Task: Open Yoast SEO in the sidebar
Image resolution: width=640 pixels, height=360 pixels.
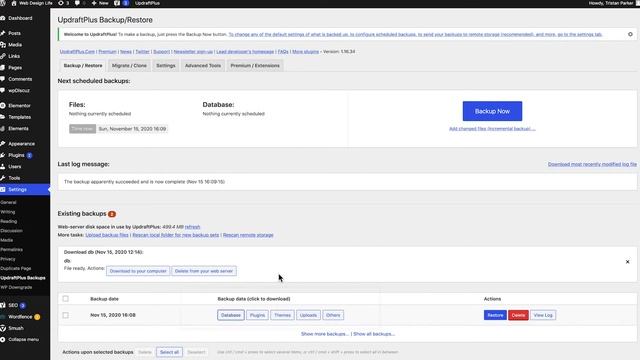Action: click(13, 305)
